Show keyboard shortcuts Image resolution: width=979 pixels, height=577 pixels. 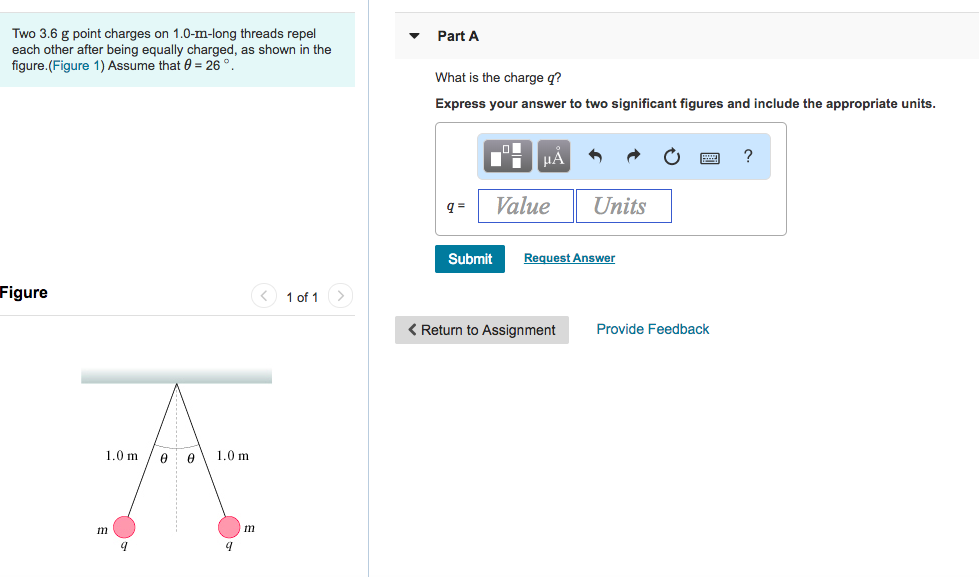click(x=710, y=157)
